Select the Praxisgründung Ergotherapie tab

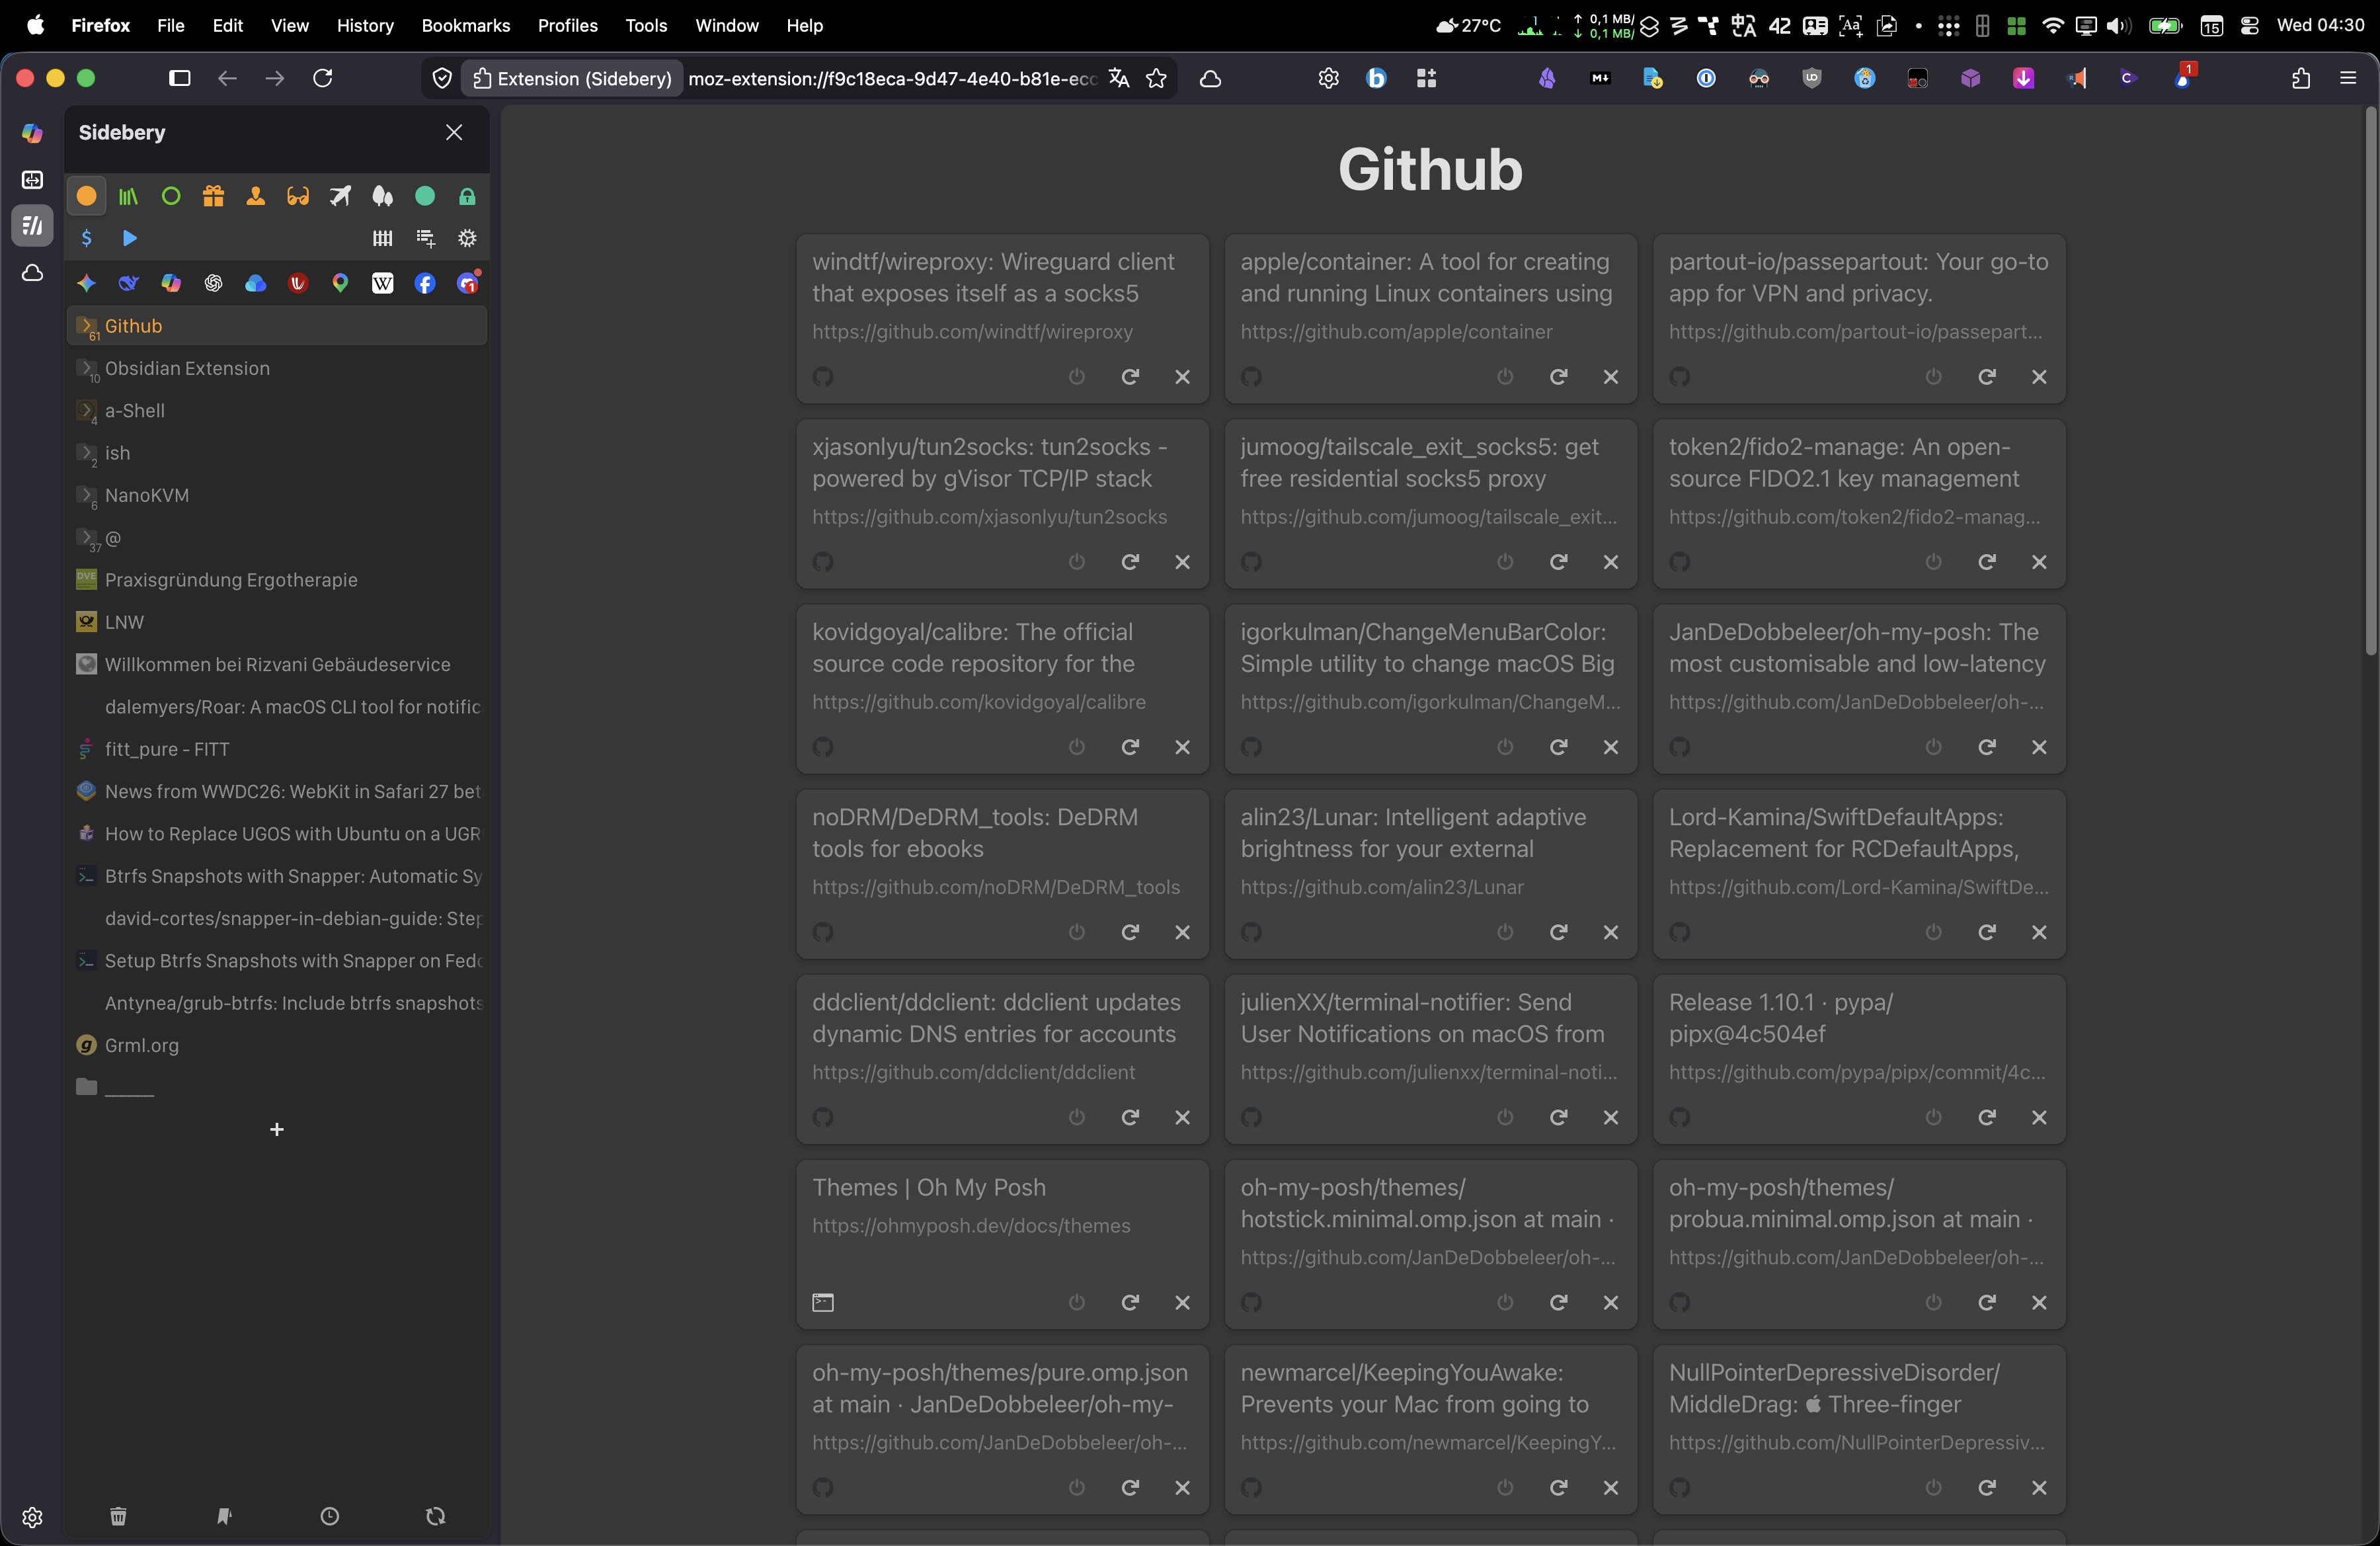point(277,580)
